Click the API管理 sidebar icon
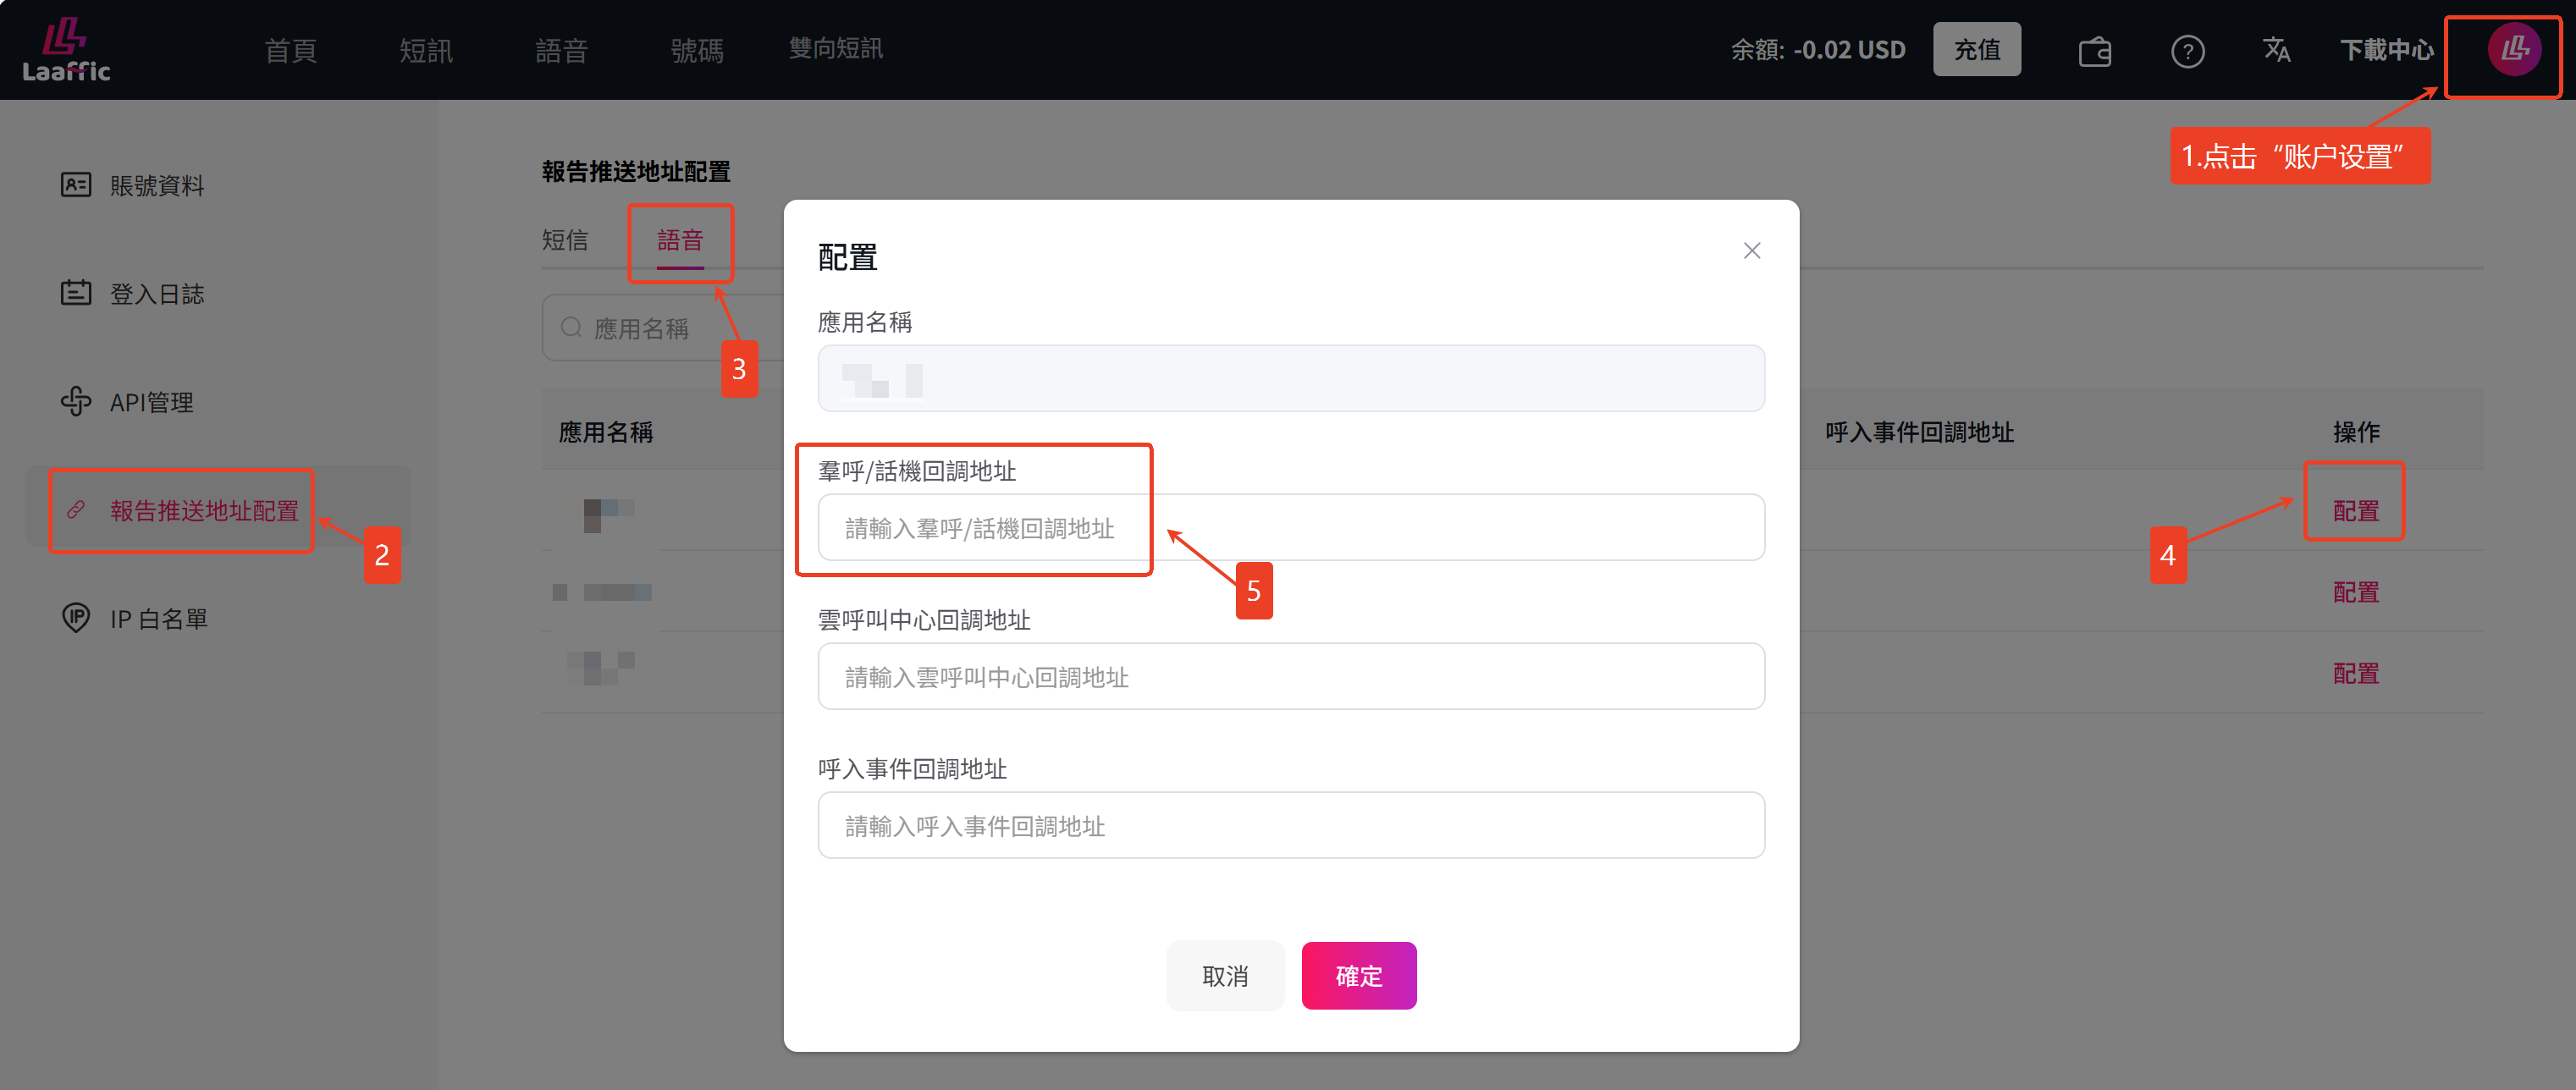 pyautogui.click(x=76, y=402)
